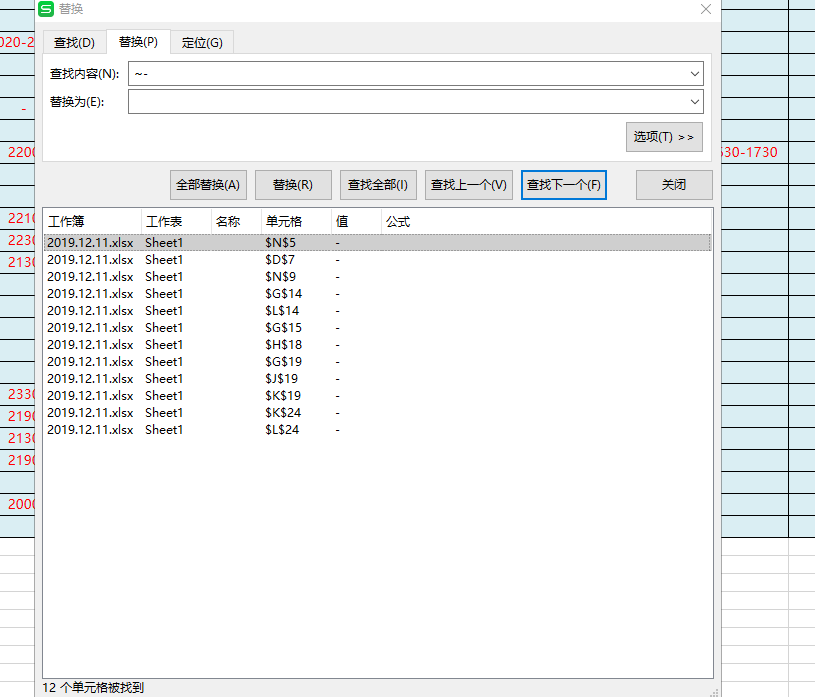Focus the 查找内容(N) input field

click(416, 74)
